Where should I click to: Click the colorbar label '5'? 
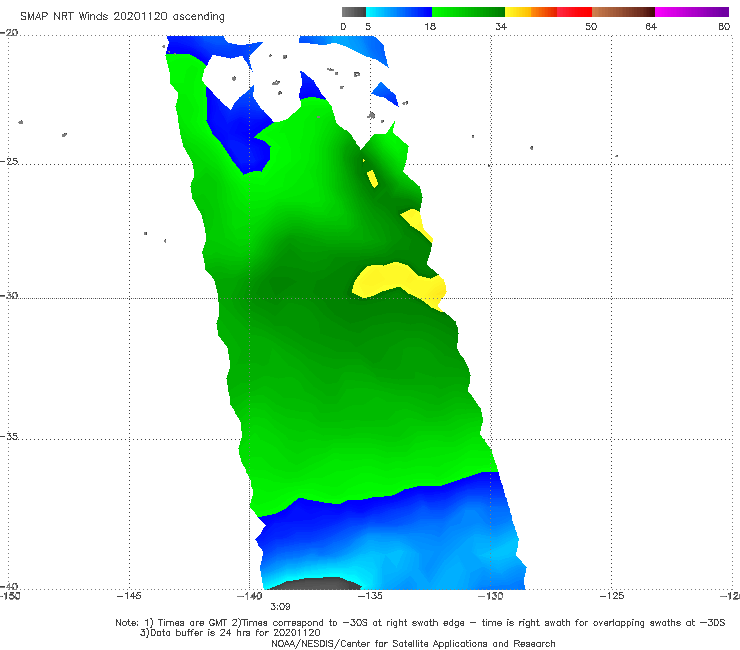(x=368, y=27)
